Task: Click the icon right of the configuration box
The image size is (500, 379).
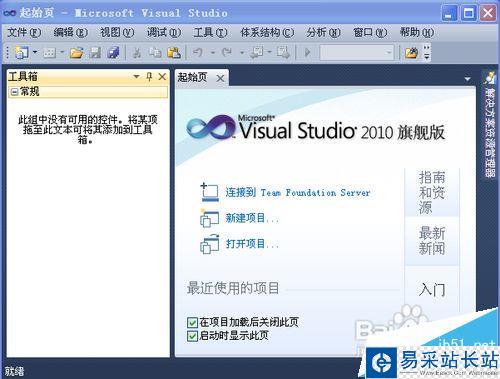Action: (x=411, y=53)
